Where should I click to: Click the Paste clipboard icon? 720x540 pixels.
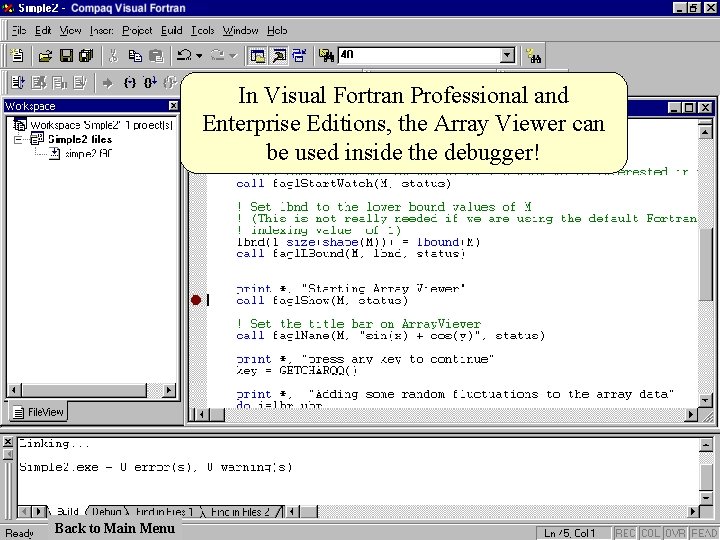(156, 56)
